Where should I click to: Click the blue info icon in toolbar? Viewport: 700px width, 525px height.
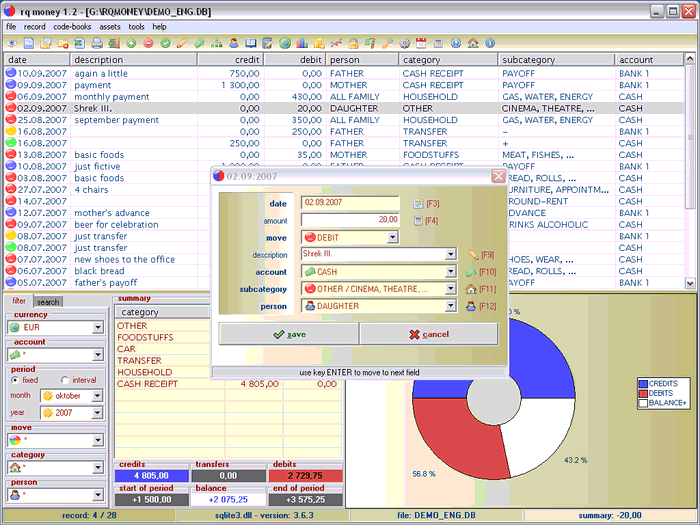(x=490, y=43)
